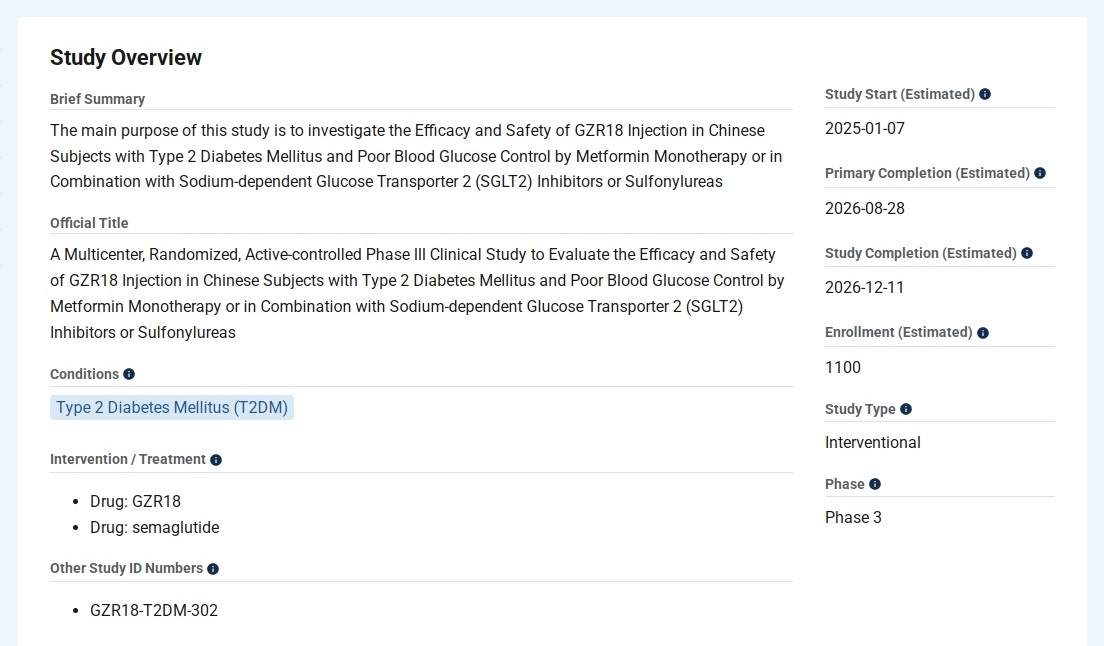Click the study completion date 2026-12-11

pyautogui.click(x=864, y=287)
